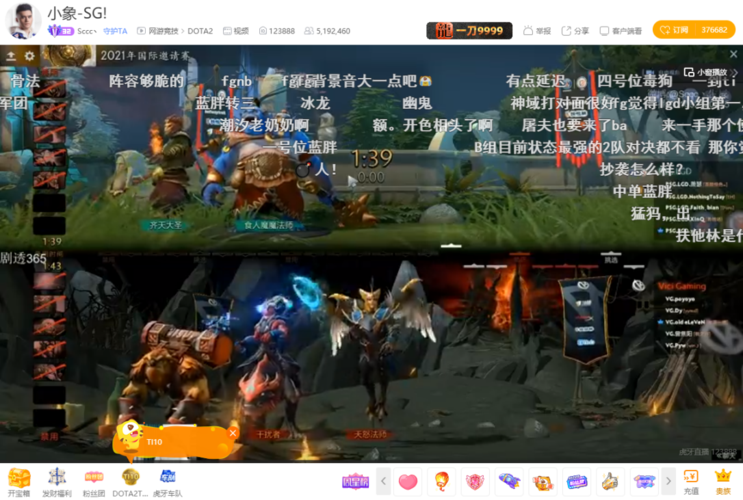743x500 pixels.
Task: Select the 小象-SG! streamer name
Action: point(77,13)
